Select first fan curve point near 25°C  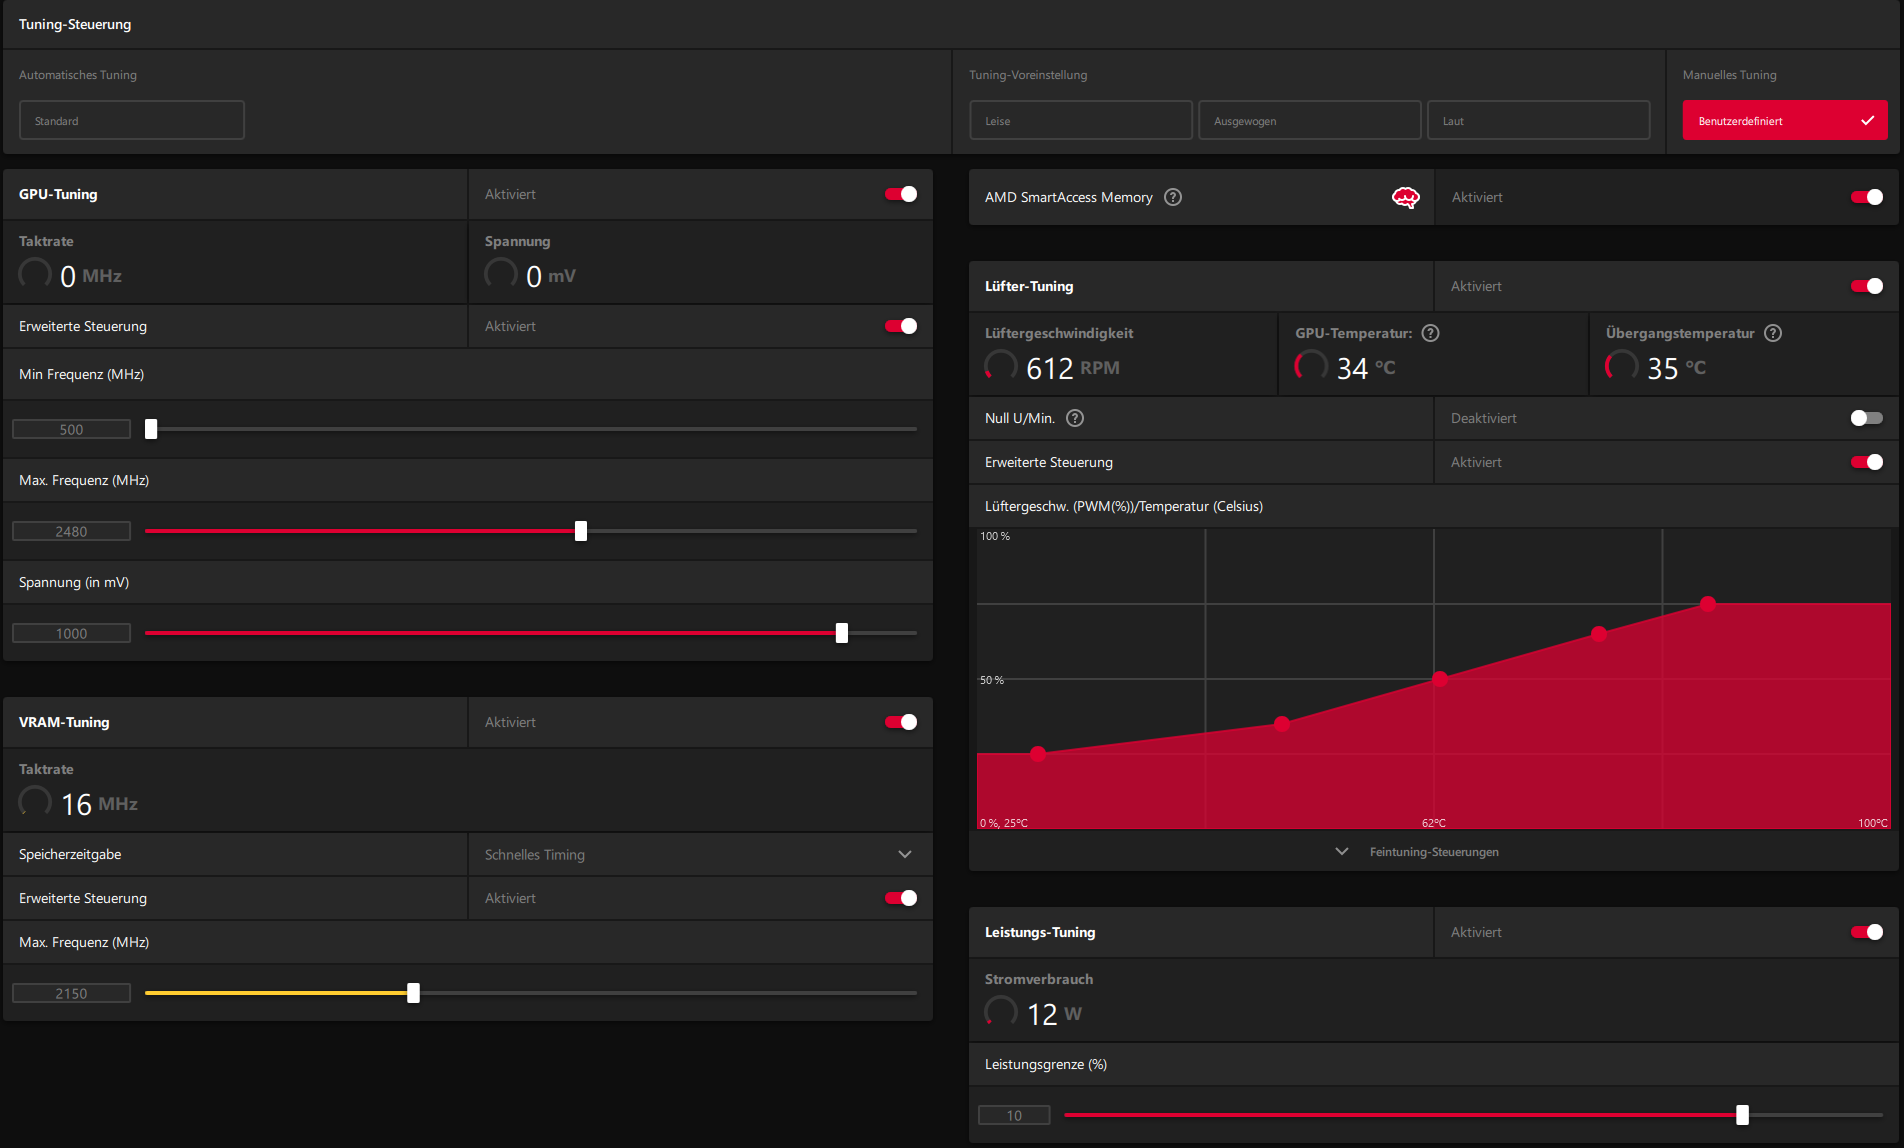[1038, 753]
